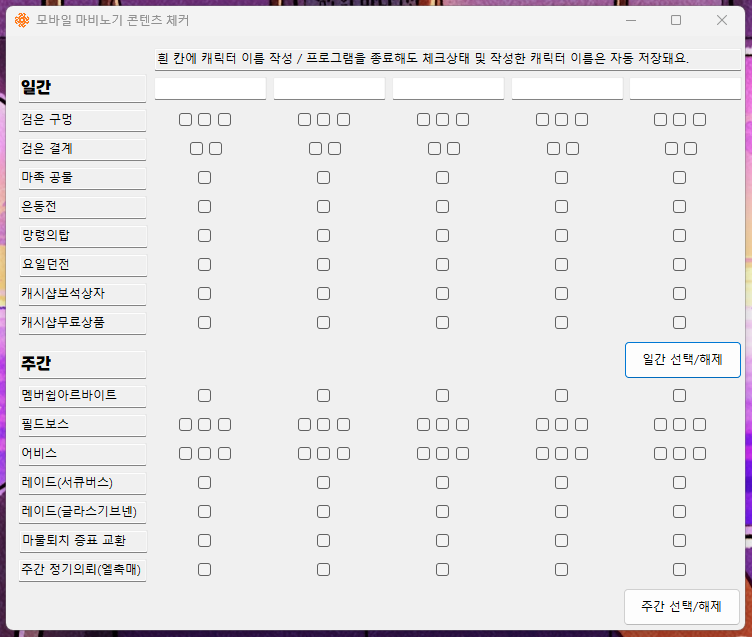Check 은동전 for fifth character
The width and height of the screenshot is (752, 637).
click(680, 207)
